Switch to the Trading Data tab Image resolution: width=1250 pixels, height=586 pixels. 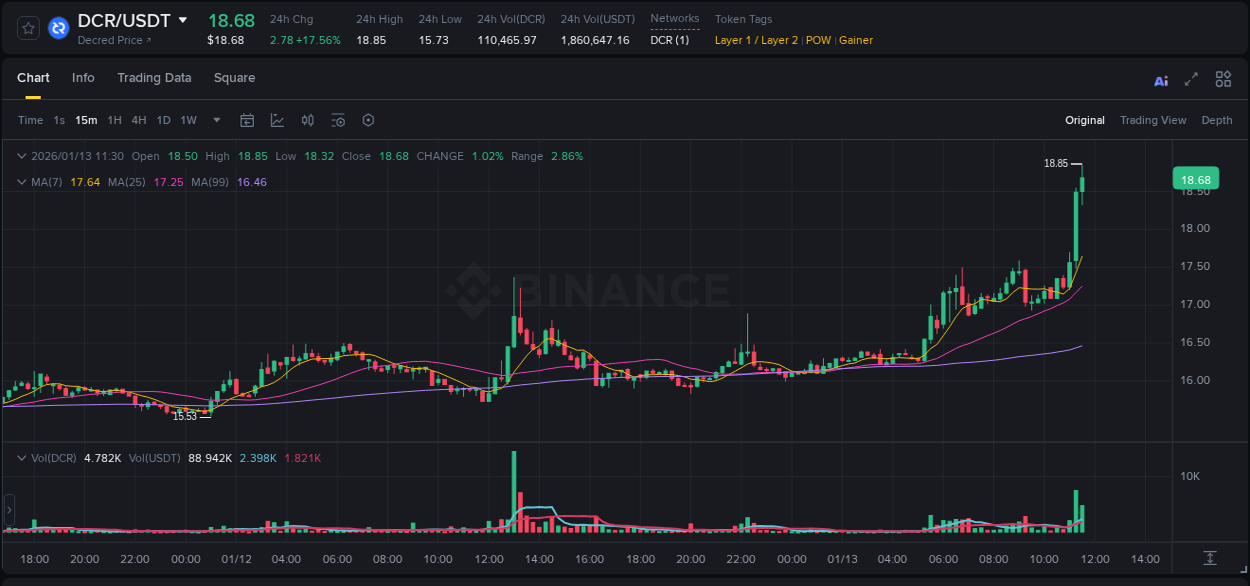click(154, 78)
